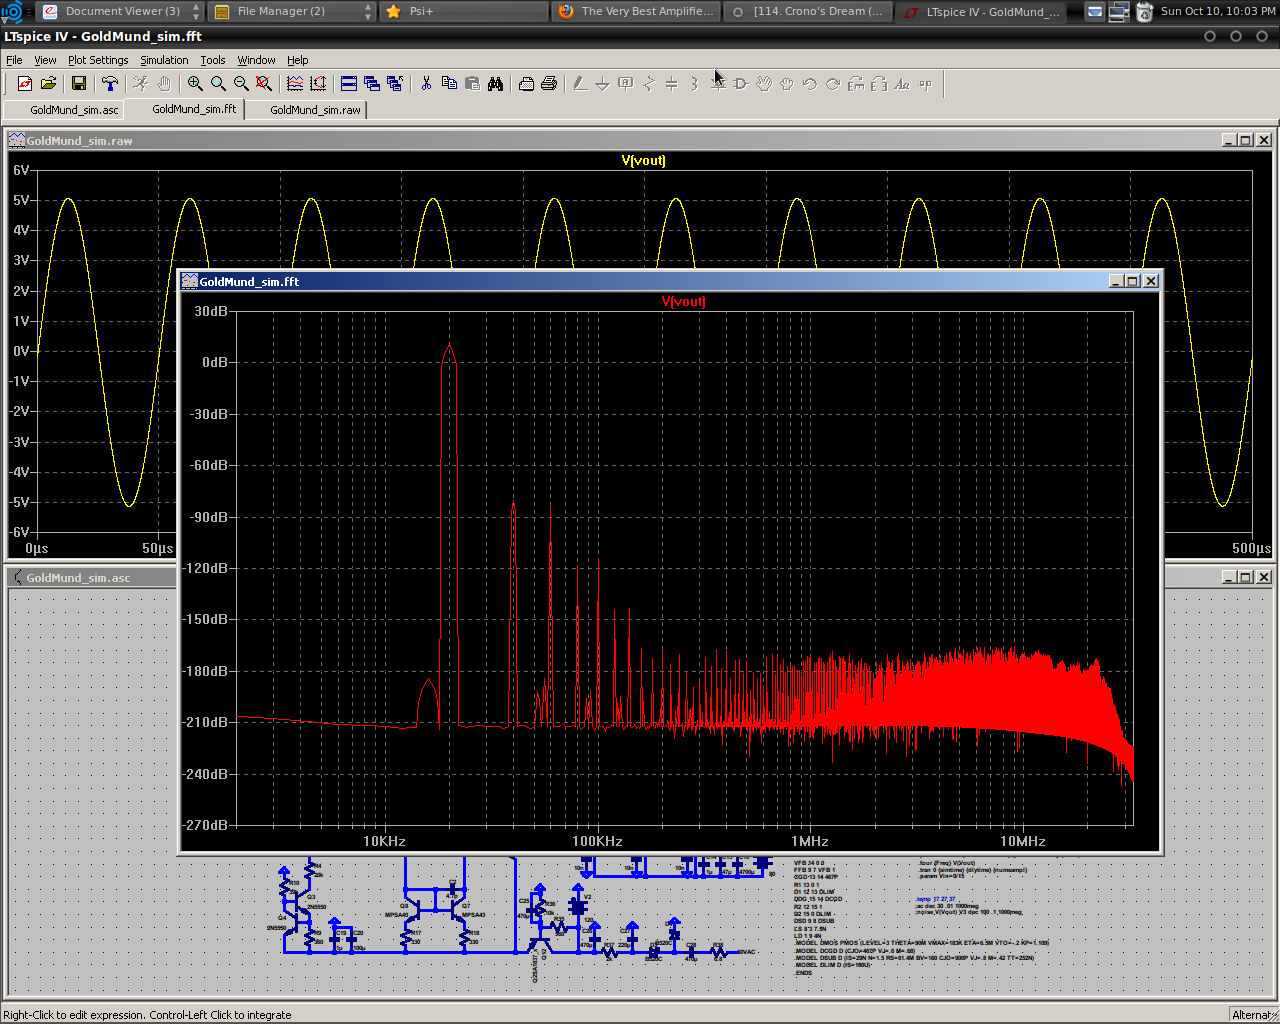Click the Redo arrow icon
Image resolution: width=1280 pixels, height=1024 pixels.
coord(833,84)
